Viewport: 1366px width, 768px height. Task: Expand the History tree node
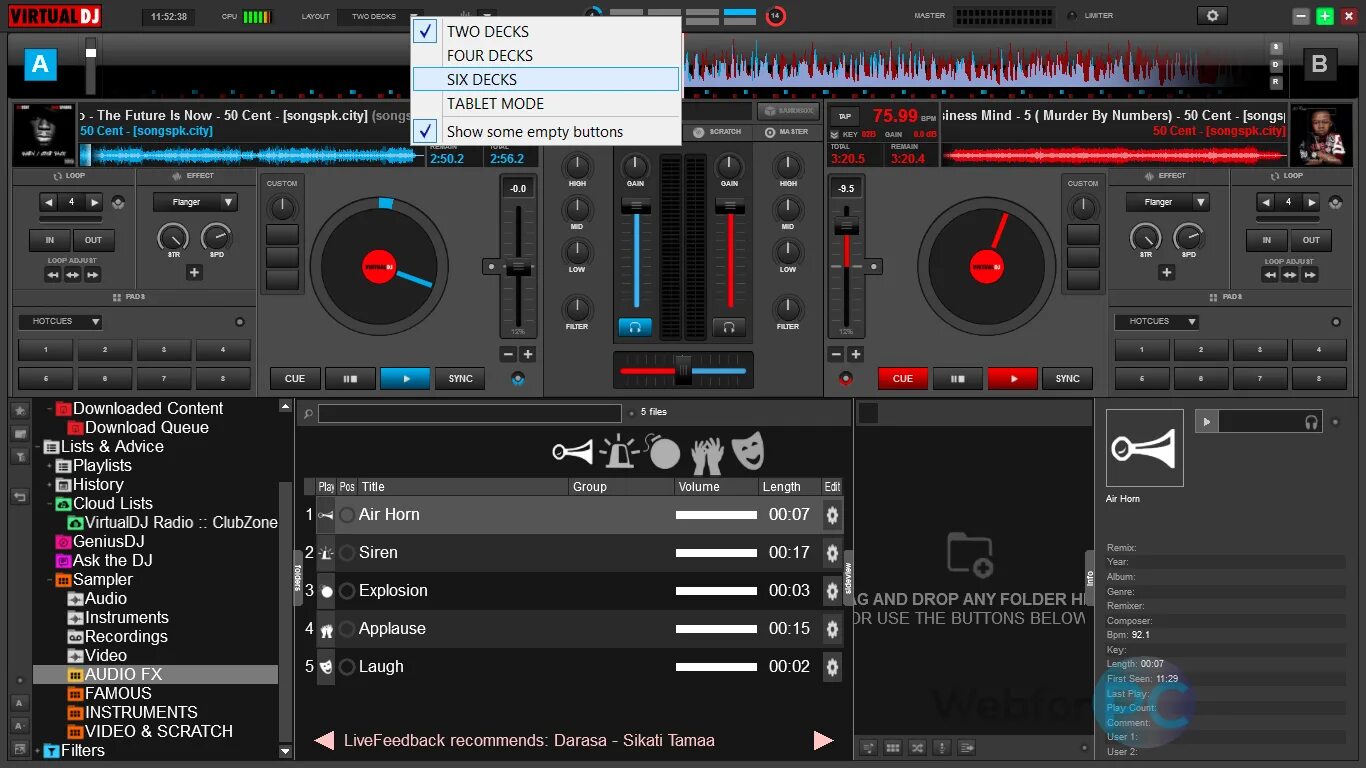point(49,485)
